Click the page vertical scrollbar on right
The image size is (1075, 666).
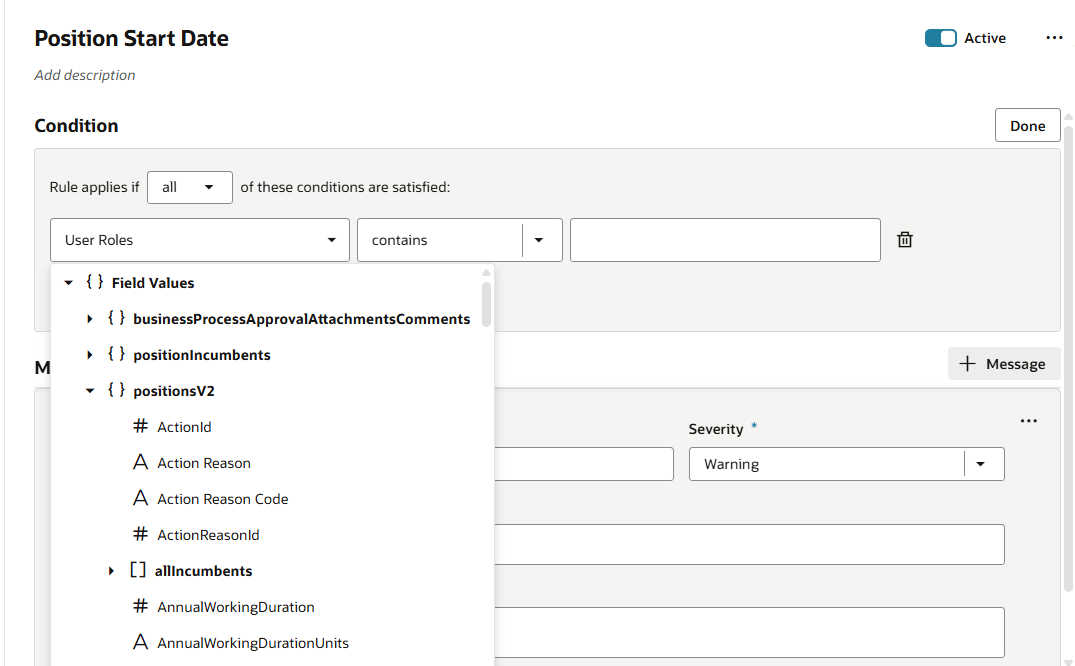[1068, 357]
